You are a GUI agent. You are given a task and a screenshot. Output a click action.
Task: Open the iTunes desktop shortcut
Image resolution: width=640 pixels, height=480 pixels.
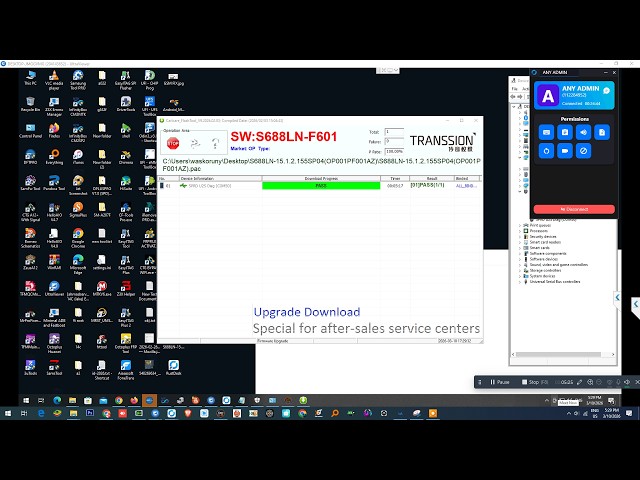pyautogui.click(x=78, y=157)
